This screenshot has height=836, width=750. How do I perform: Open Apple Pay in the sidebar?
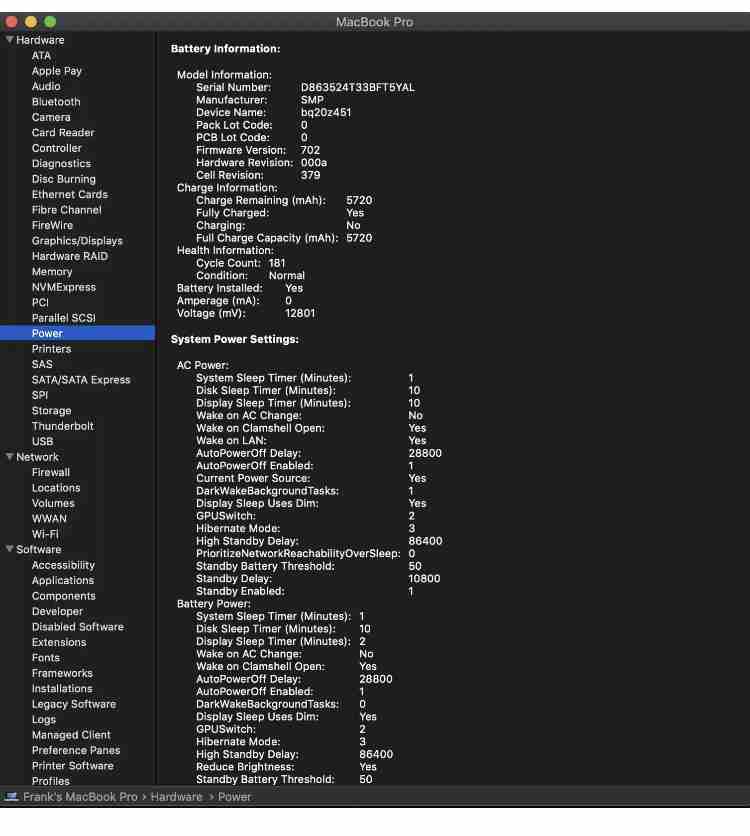coord(57,71)
